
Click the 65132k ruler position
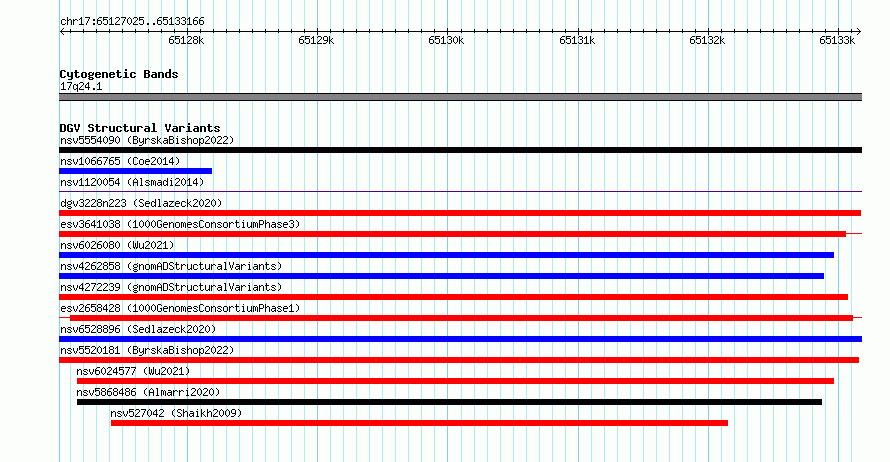pos(707,40)
